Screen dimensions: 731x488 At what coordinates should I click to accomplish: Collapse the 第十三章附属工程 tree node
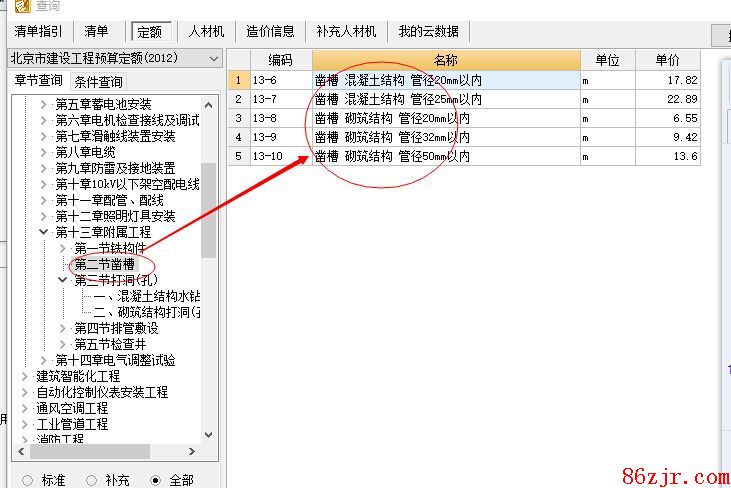44,232
